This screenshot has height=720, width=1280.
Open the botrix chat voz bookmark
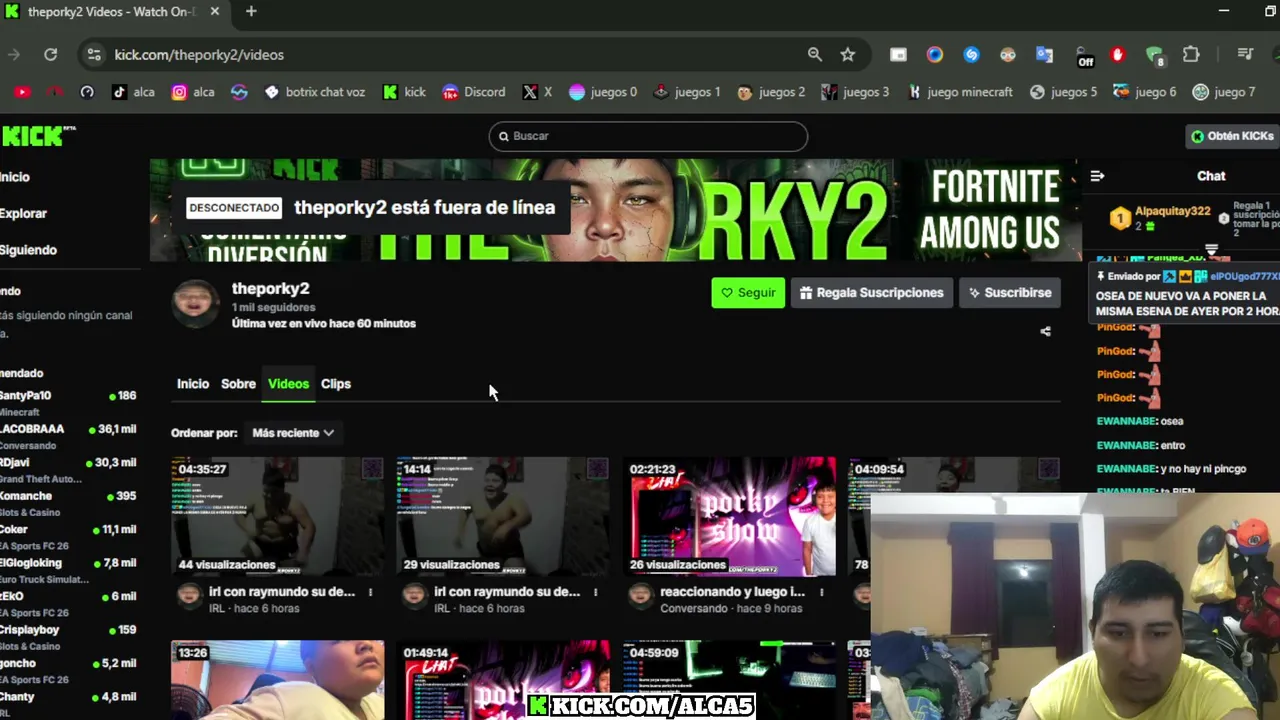tap(315, 92)
